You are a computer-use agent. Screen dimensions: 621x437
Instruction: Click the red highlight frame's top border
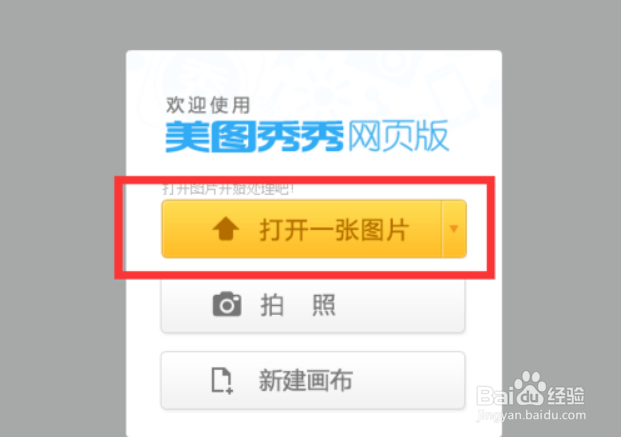pyautogui.click(x=304, y=180)
